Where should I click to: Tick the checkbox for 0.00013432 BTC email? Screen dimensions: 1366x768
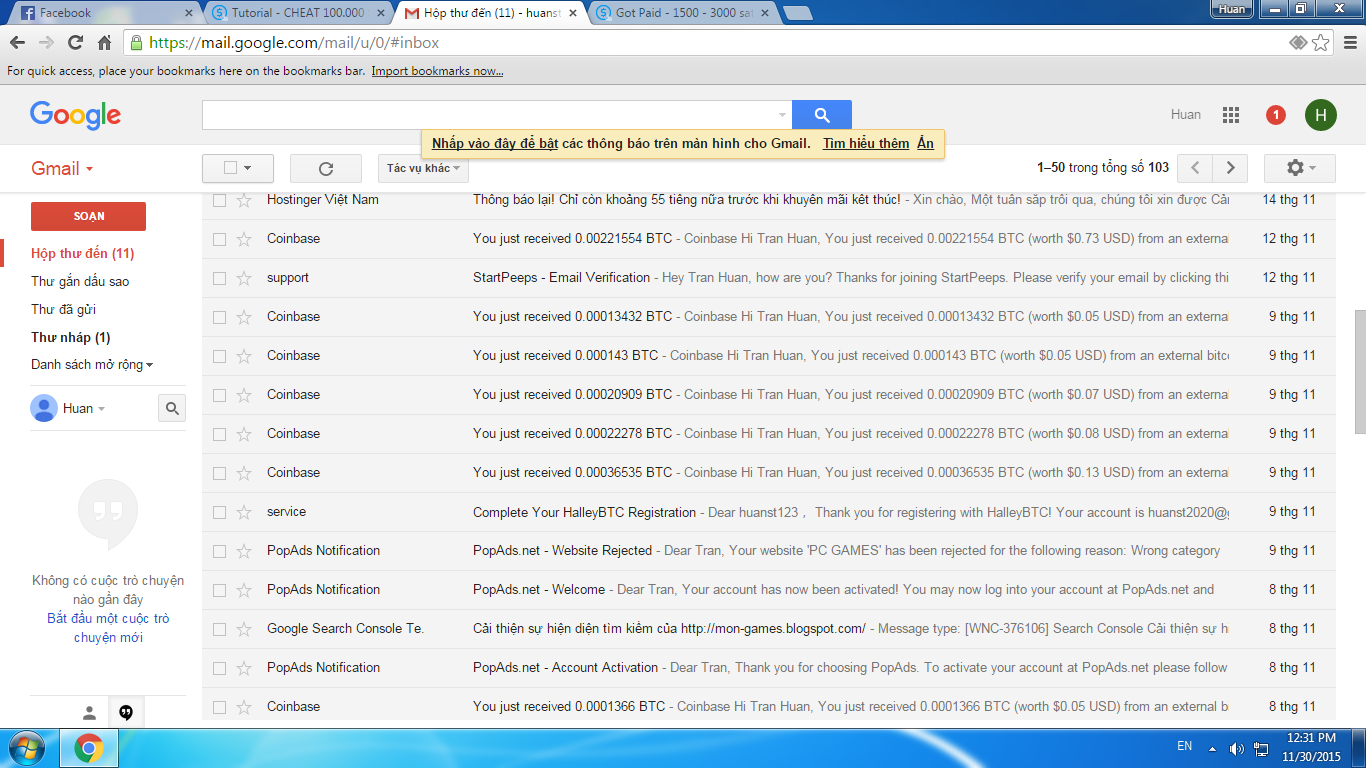point(220,317)
